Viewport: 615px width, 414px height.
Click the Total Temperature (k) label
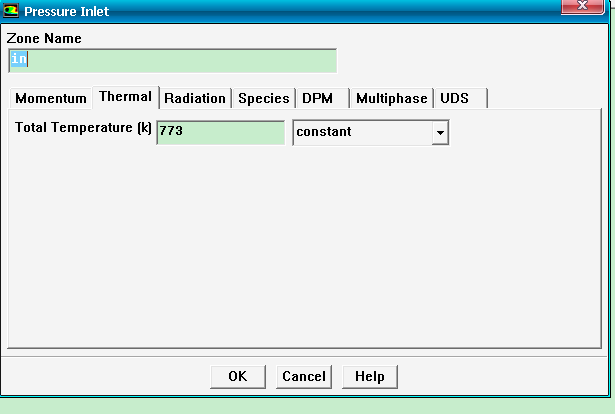[x=83, y=129]
